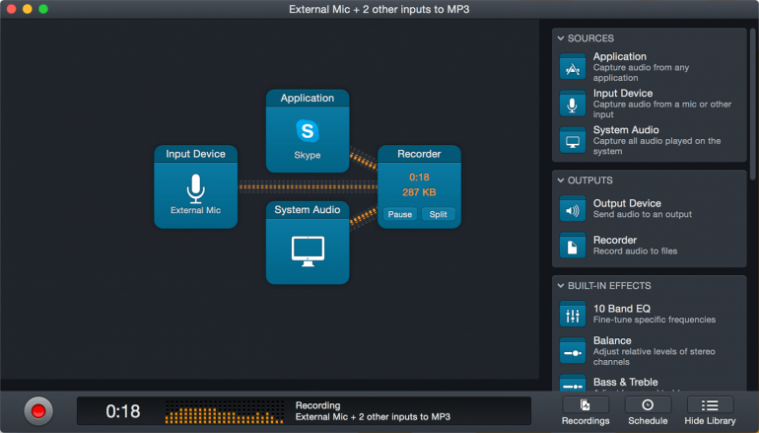This screenshot has width=759, height=433.
Task: Collapse the OUTPUTS section
Action: (561, 180)
